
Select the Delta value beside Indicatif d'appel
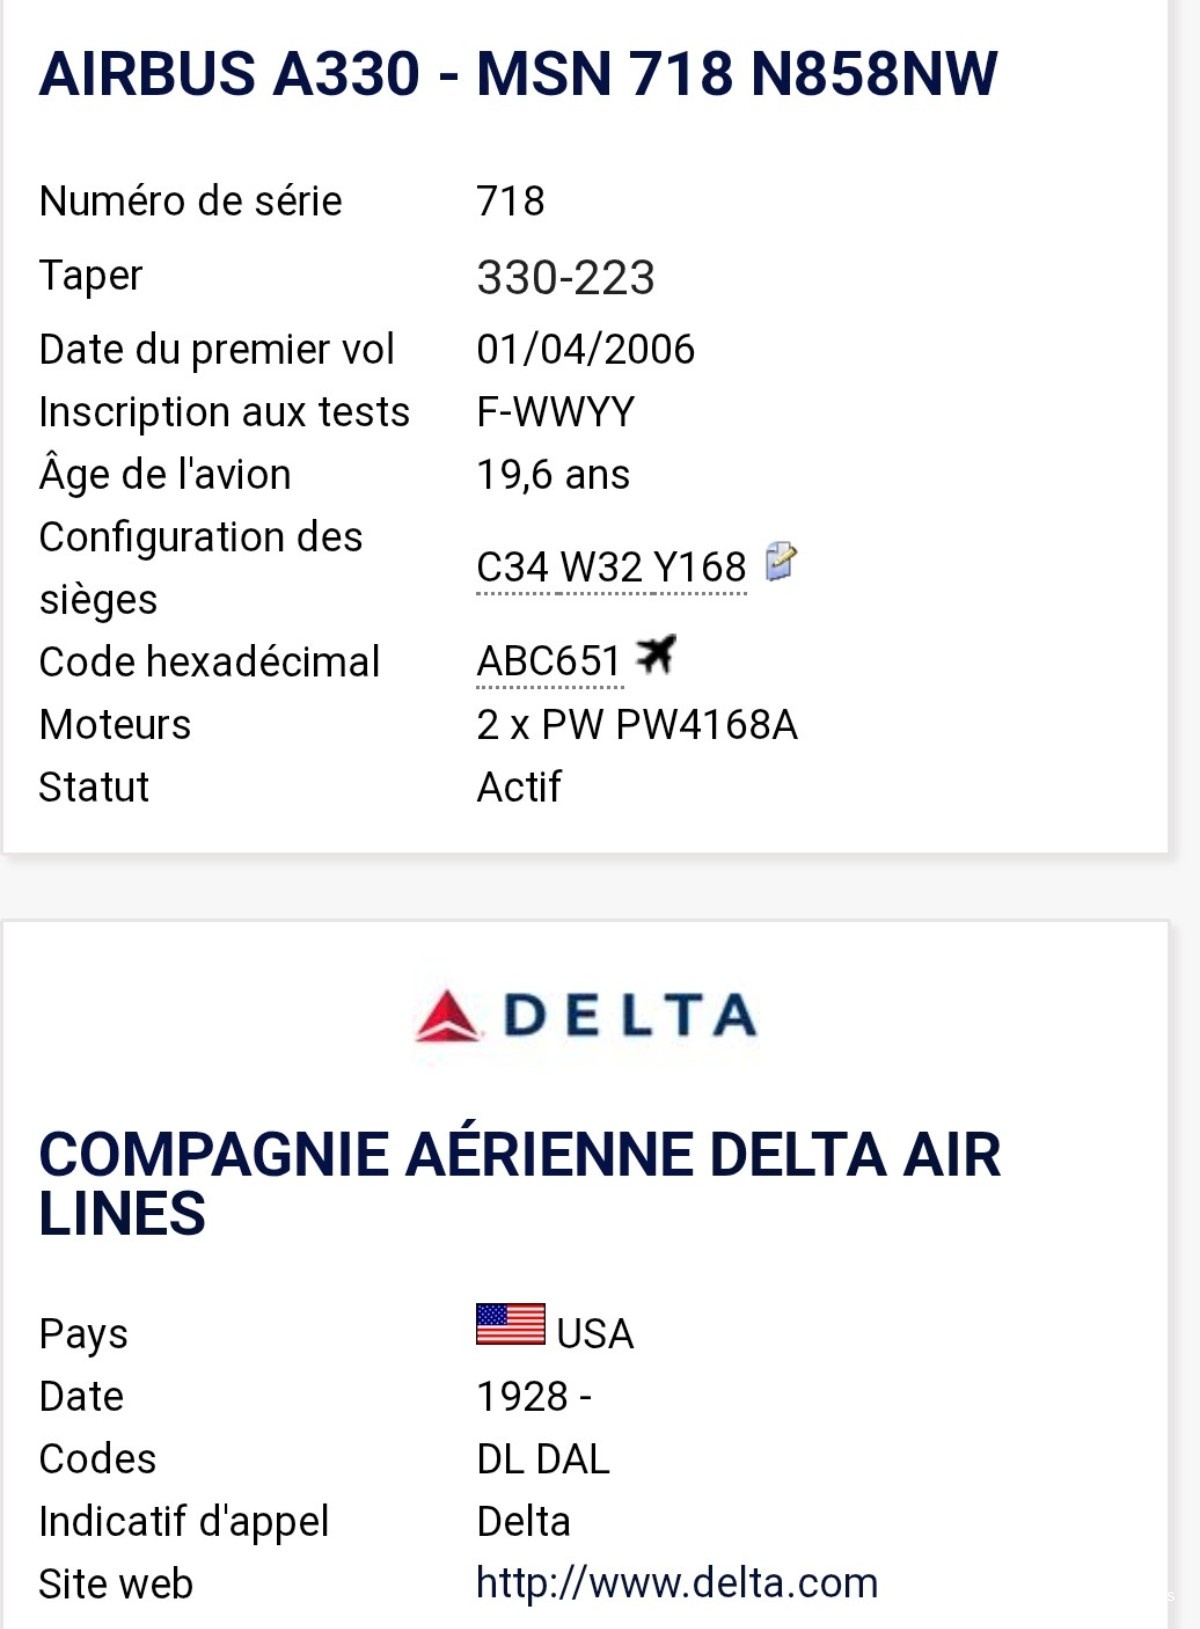[x=523, y=1522]
